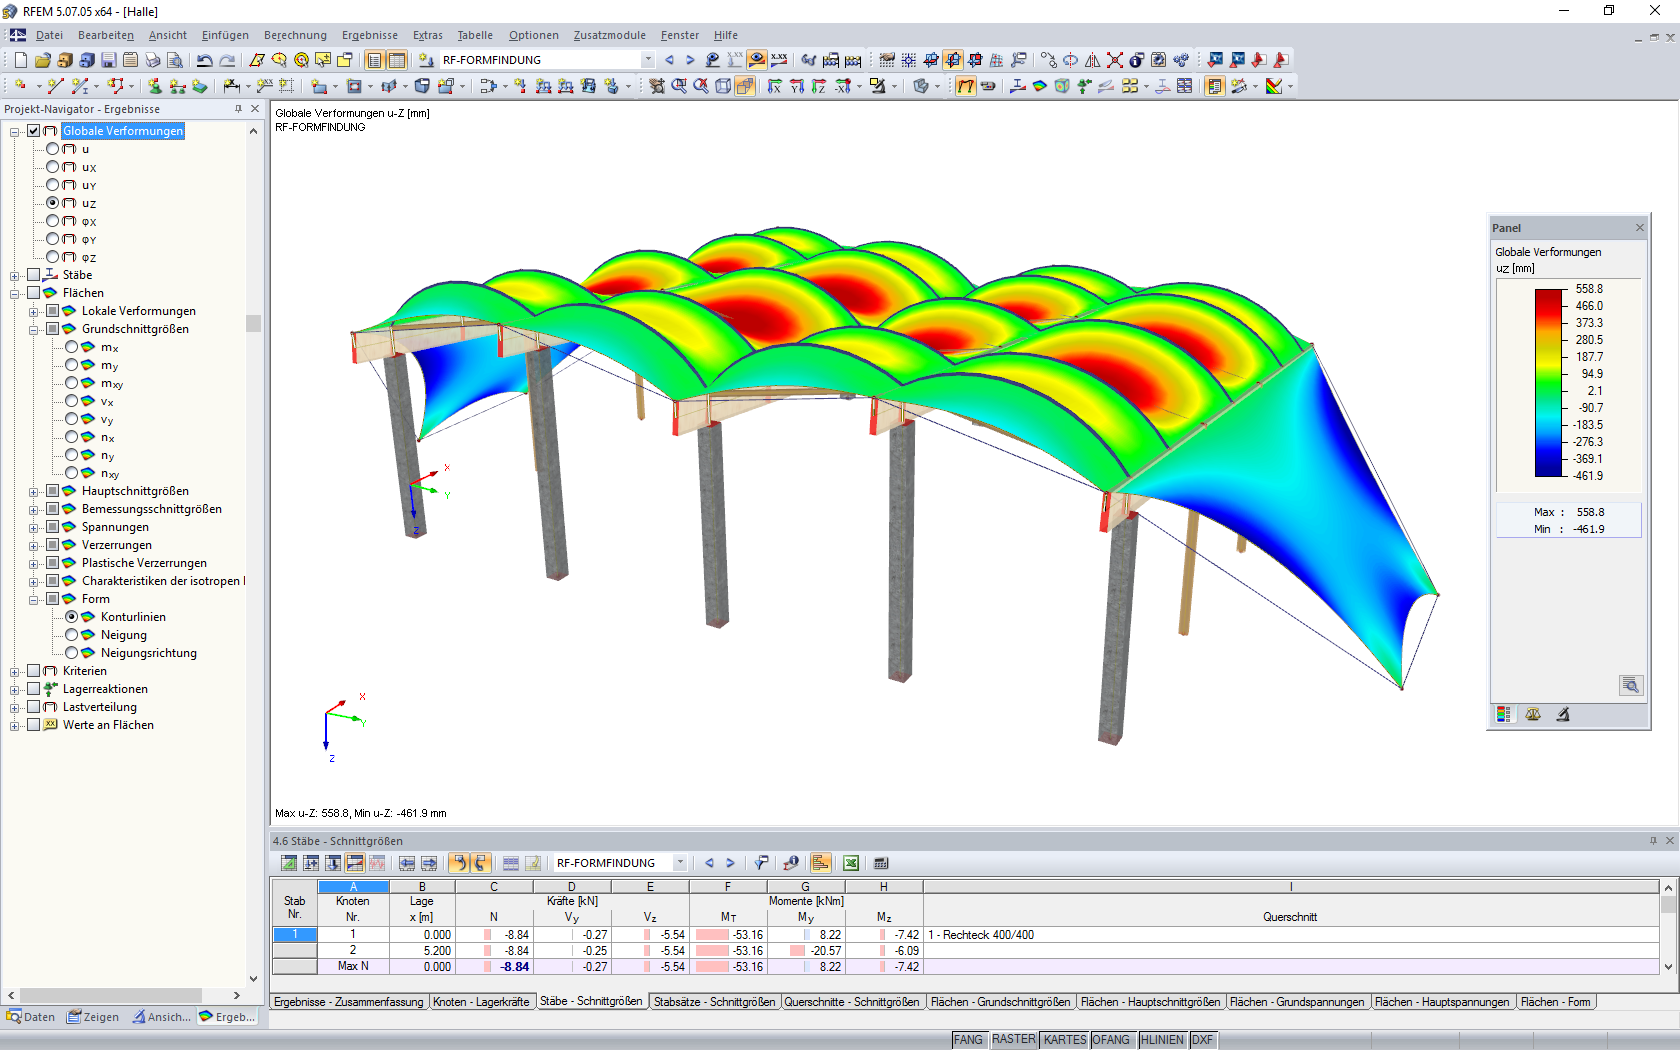Click the Open file folder icon
1680x1050 pixels.
[43, 60]
